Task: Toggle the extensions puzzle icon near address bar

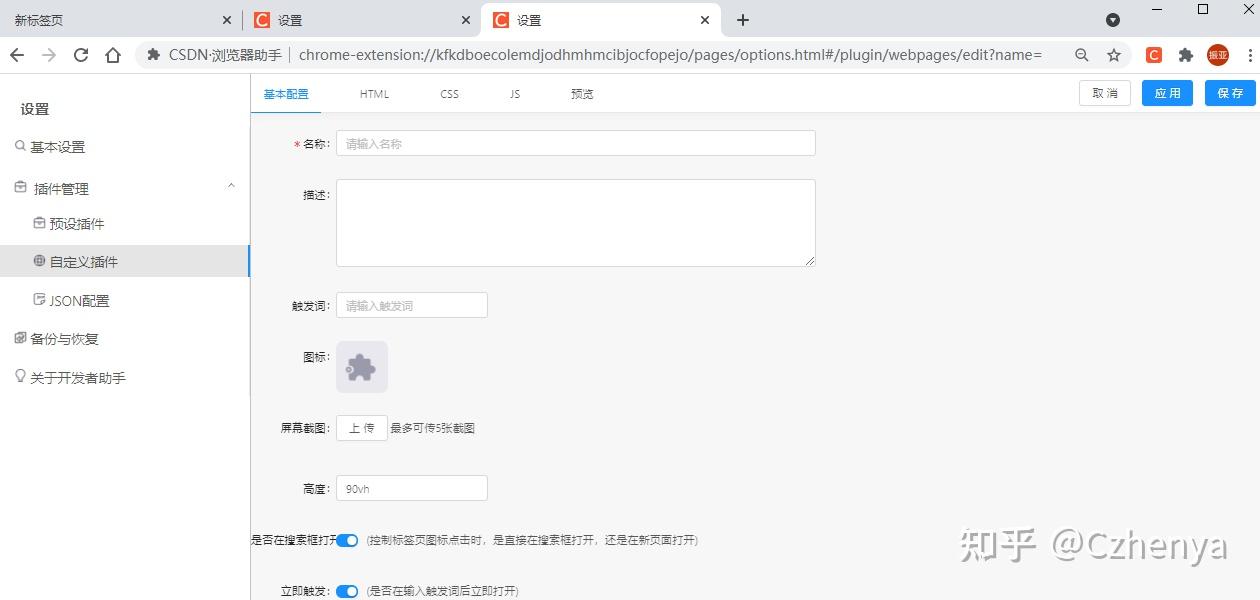Action: coord(1185,55)
